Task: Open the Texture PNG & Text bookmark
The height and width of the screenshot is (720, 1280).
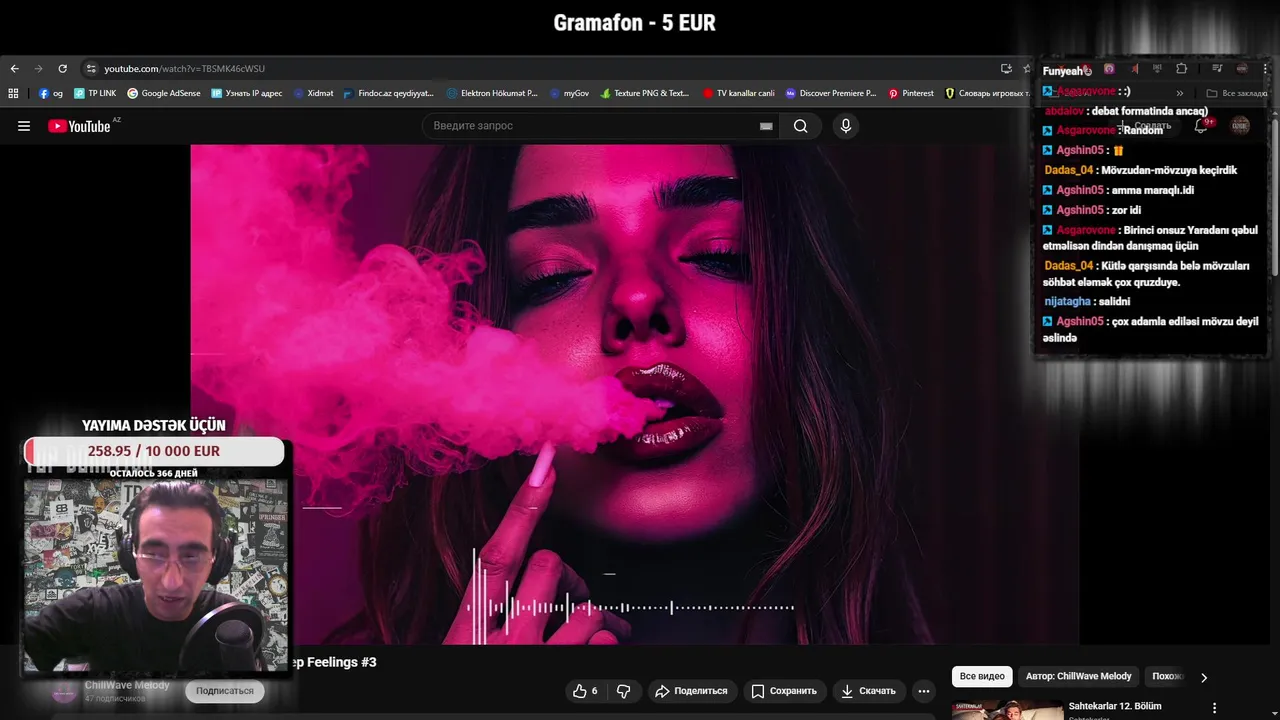Action: pos(645,93)
